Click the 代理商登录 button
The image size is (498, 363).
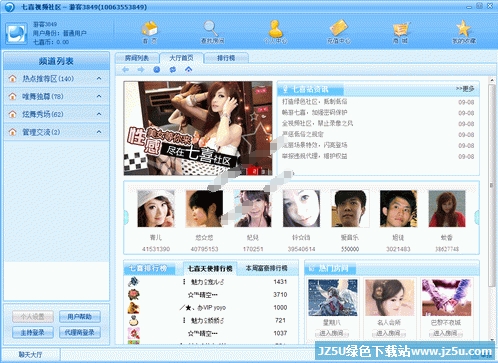coord(80,333)
